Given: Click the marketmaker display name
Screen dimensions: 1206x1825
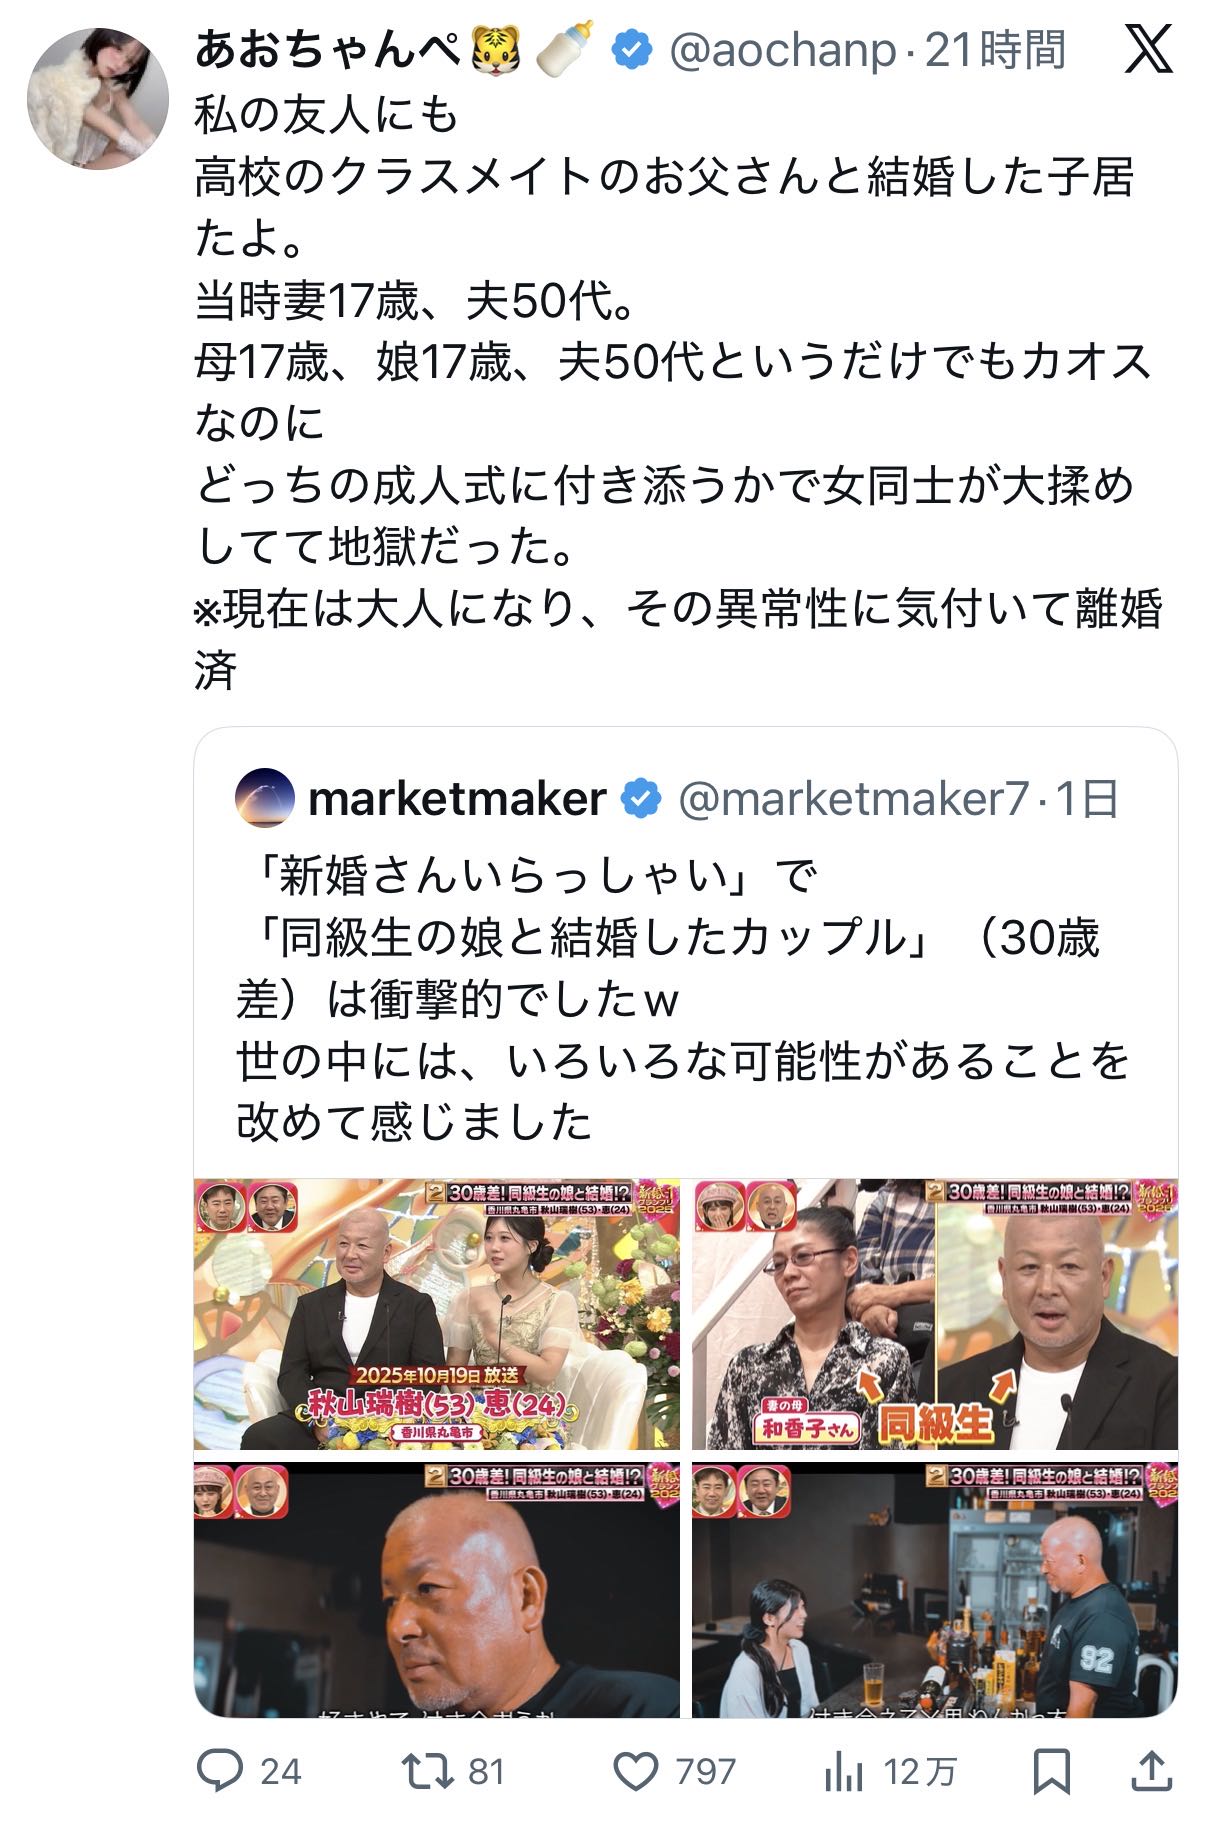Looking at the screenshot, I should point(458,799).
